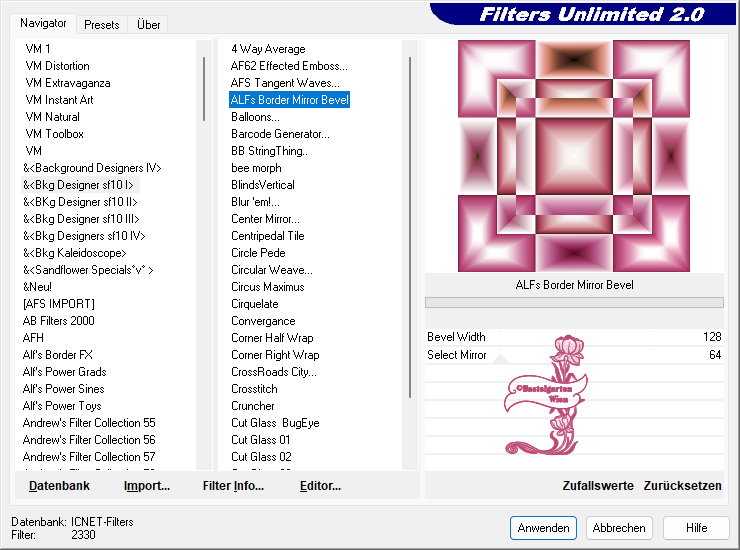The width and height of the screenshot is (740, 550).
Task: Open the filter Editor...
Action: coord(320,486)
